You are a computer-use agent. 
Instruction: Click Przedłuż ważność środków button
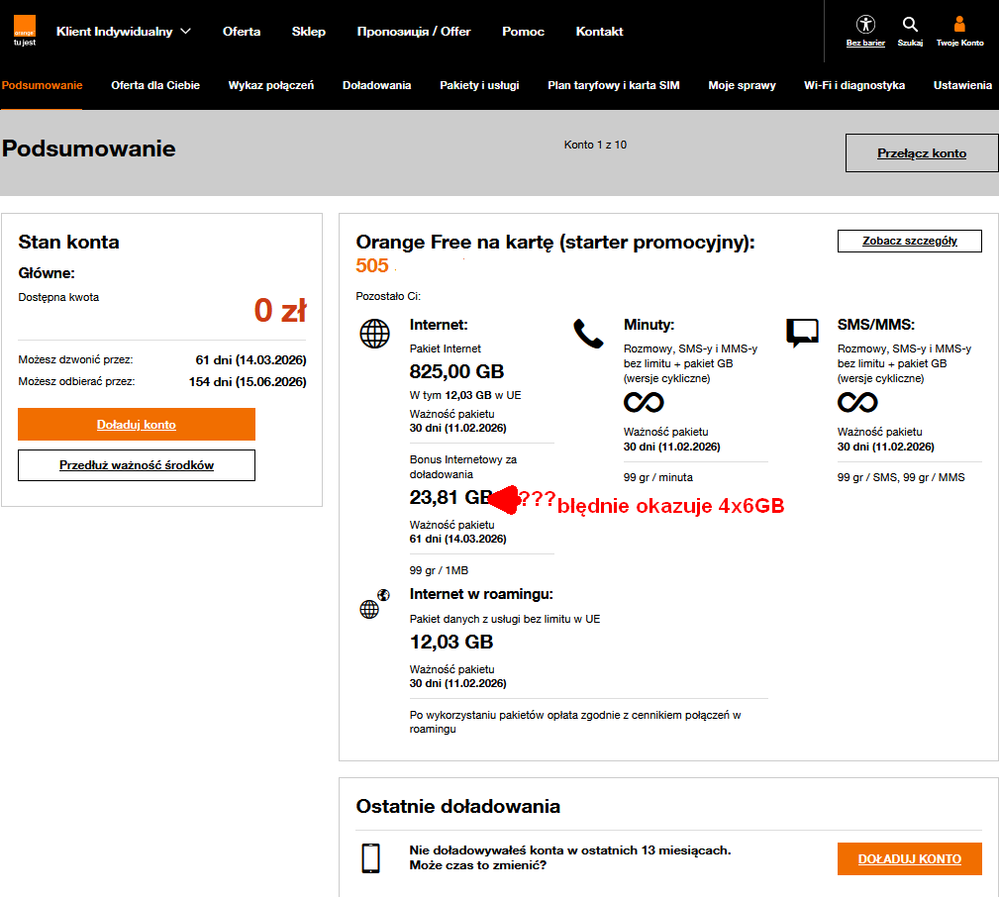pos(136,465)
